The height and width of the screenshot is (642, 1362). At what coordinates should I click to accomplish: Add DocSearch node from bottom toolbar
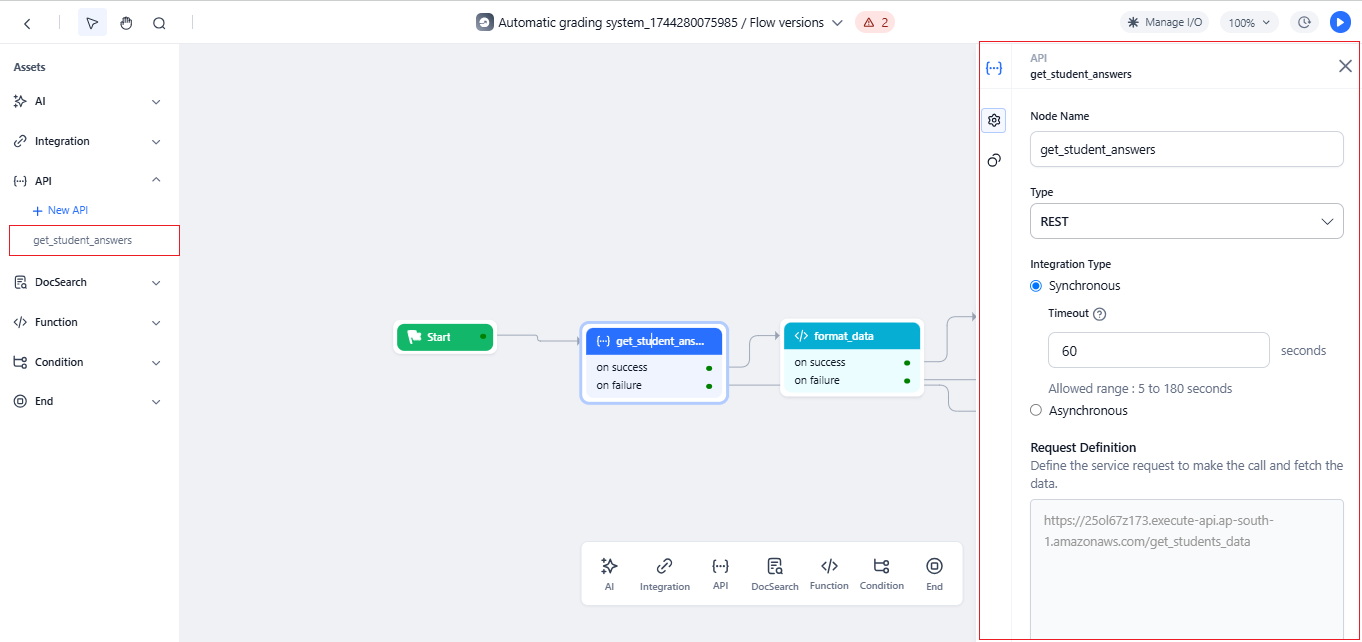(774, 573)
